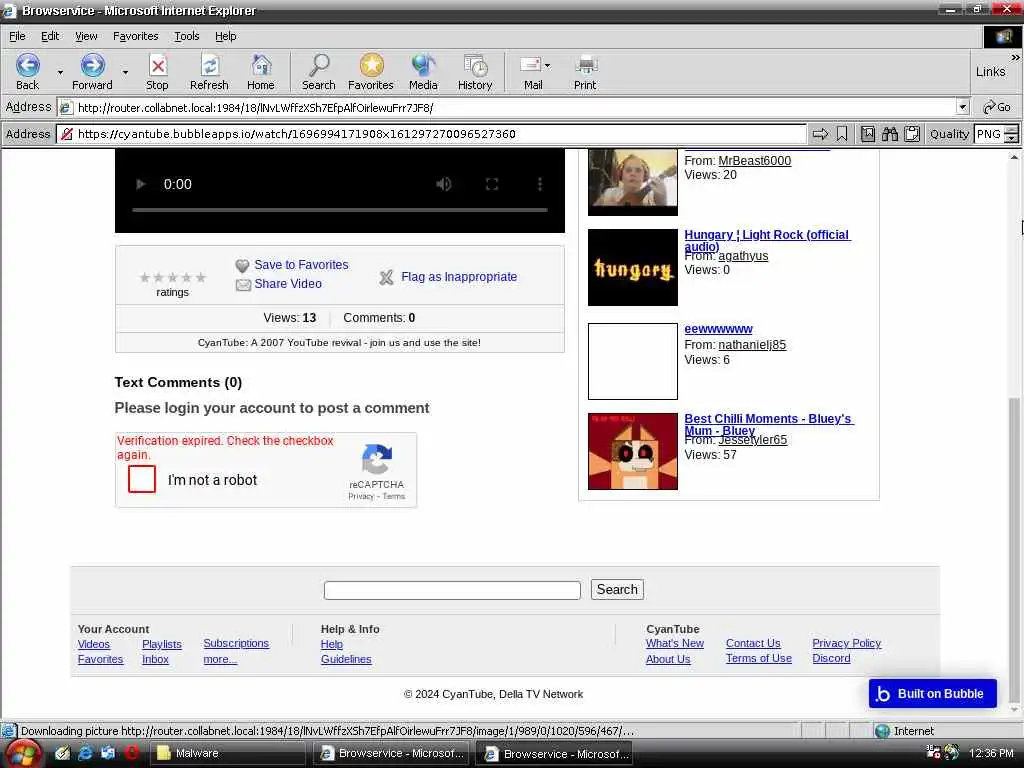The width and height of the screenshot is (1024, 768).
Task: Click the Share Video envelope icon
Action: 243,285
